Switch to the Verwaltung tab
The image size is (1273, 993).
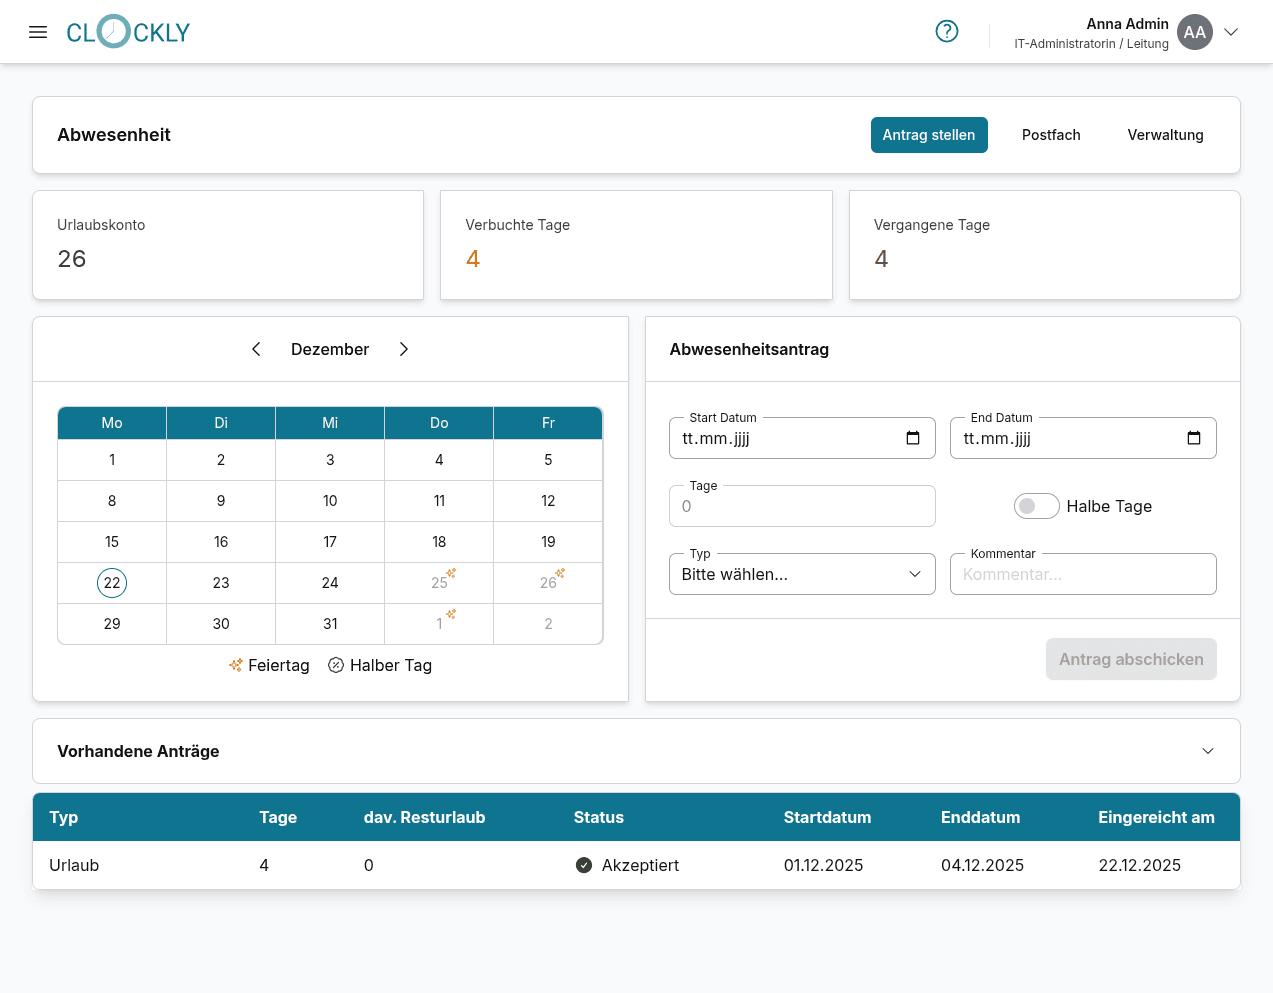1165,135
